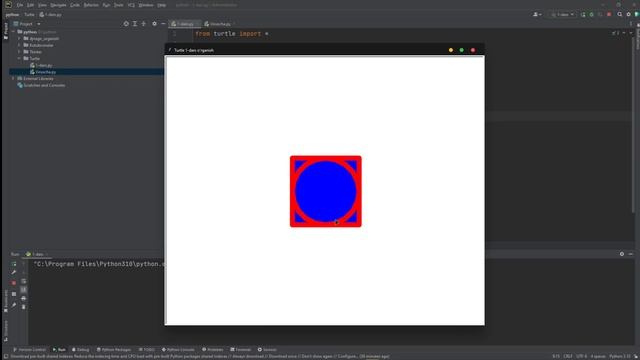Open the Problems tool window
This screenshot has width=640, height=360.
point(213,350)
